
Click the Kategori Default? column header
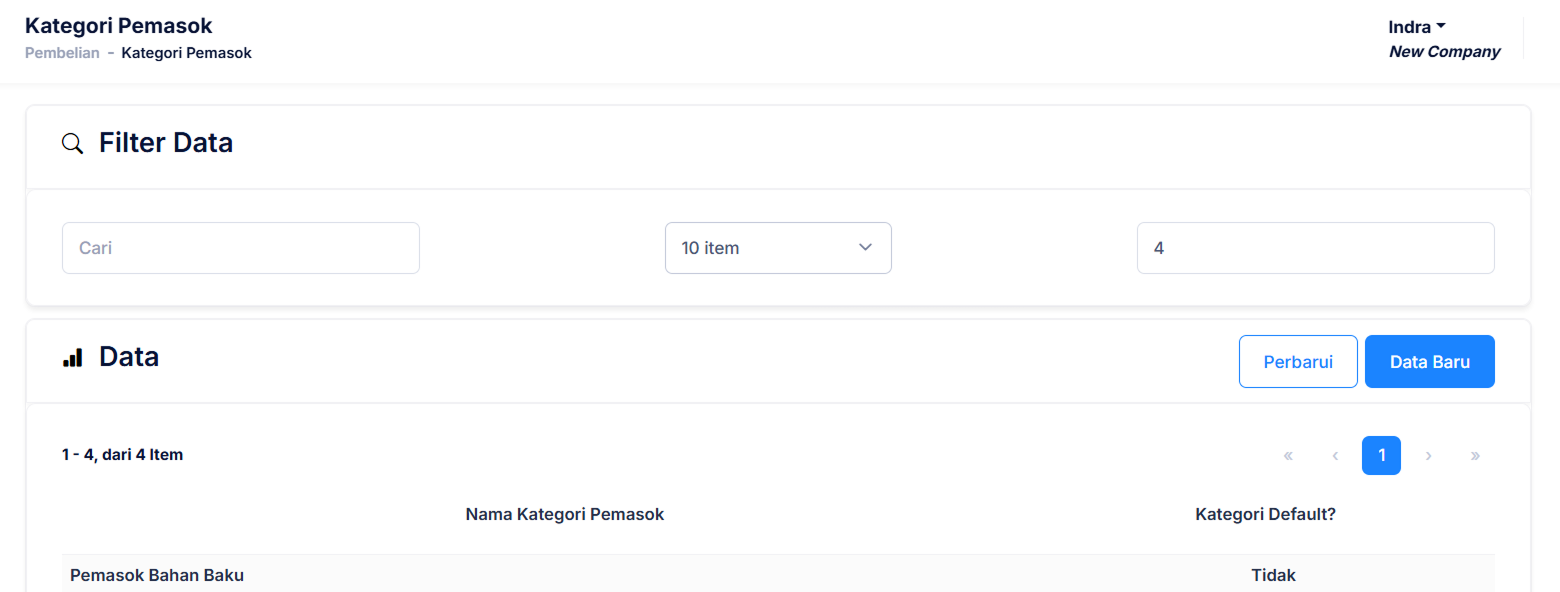click(1265, 514)
